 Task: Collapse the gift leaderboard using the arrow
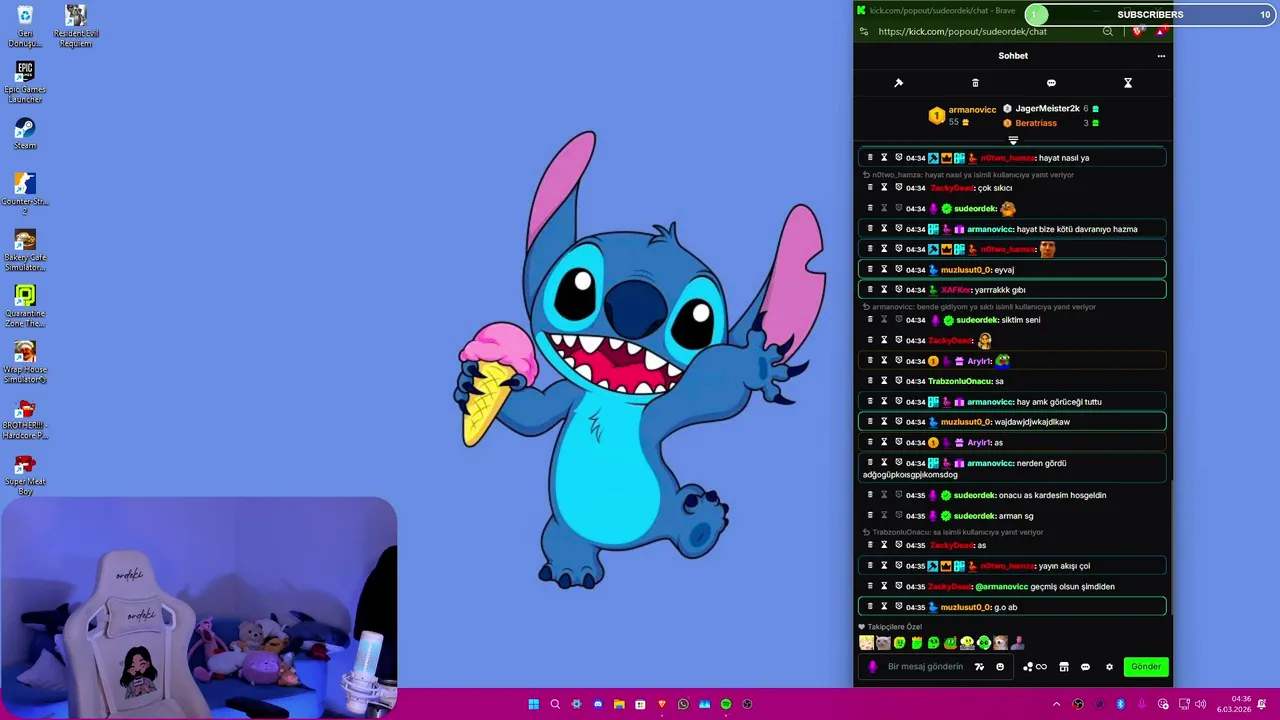click(1013, 141)
